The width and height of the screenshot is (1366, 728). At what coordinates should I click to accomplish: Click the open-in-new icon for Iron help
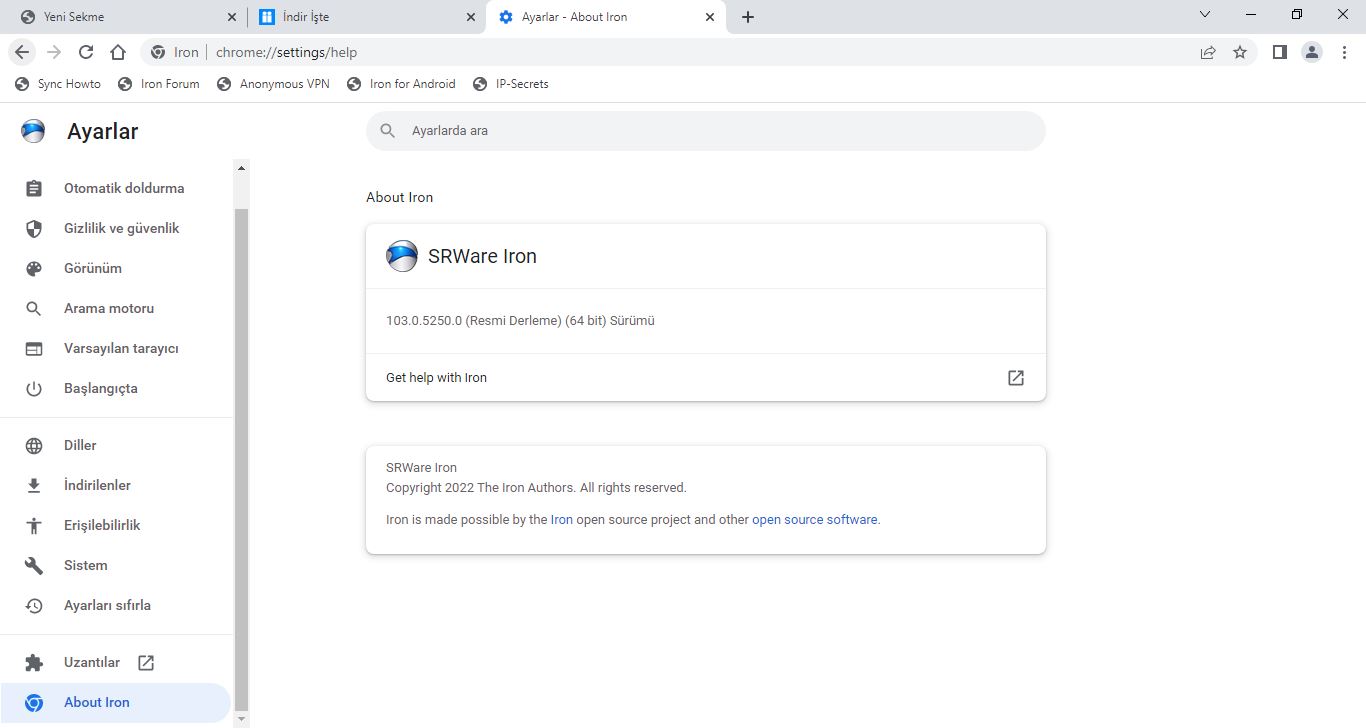(x=1016, y=378)
